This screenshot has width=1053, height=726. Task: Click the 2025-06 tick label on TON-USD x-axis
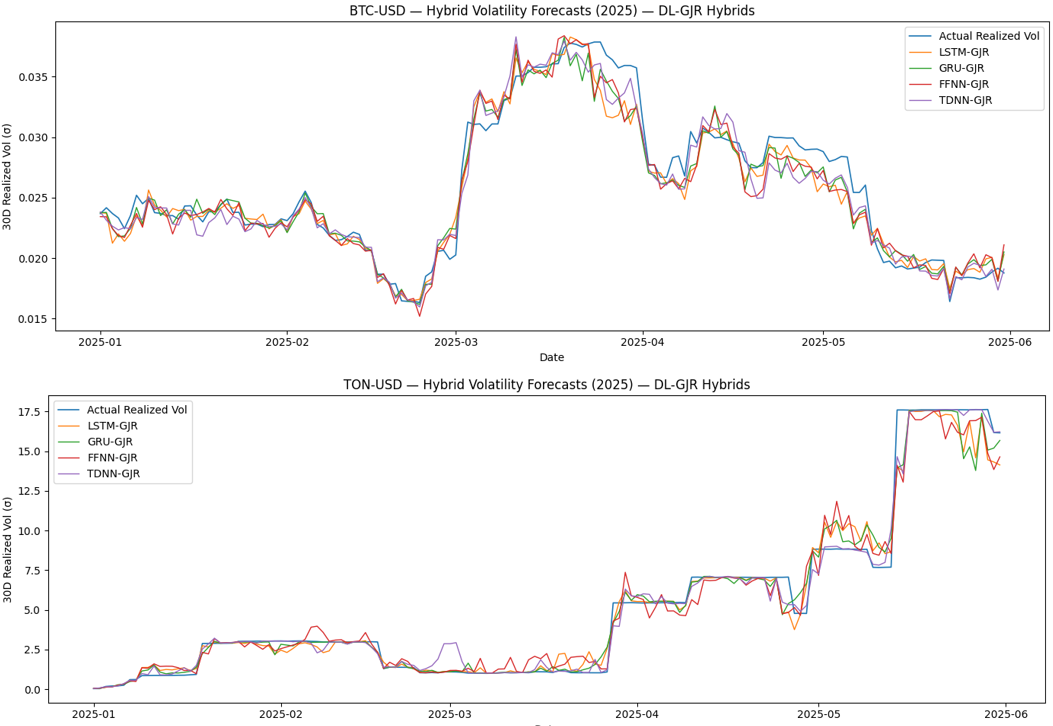[x=1004, y=715]
